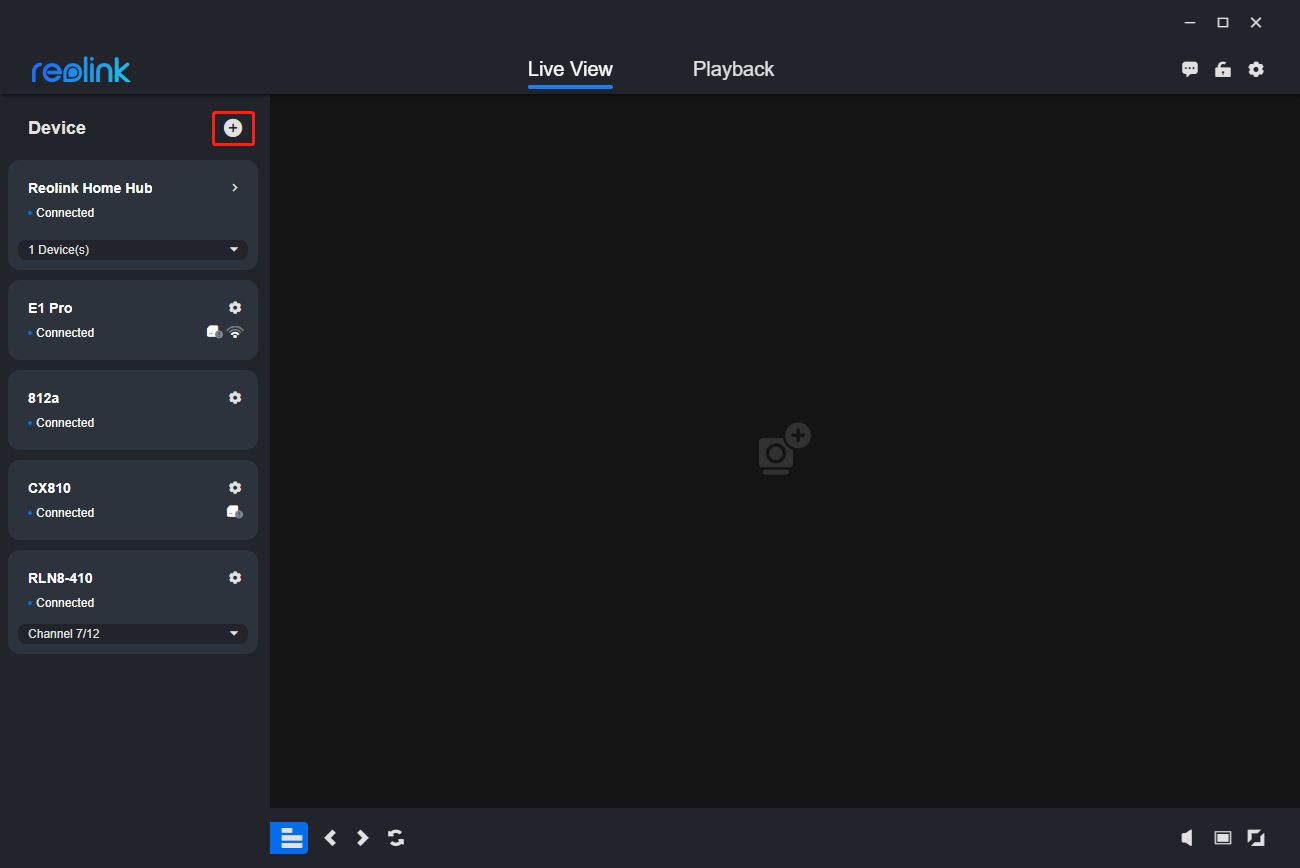The width and height of the screenshot is (1300, 868).
Task: Click the padlock icon in header
Action: pos(1223,69)
